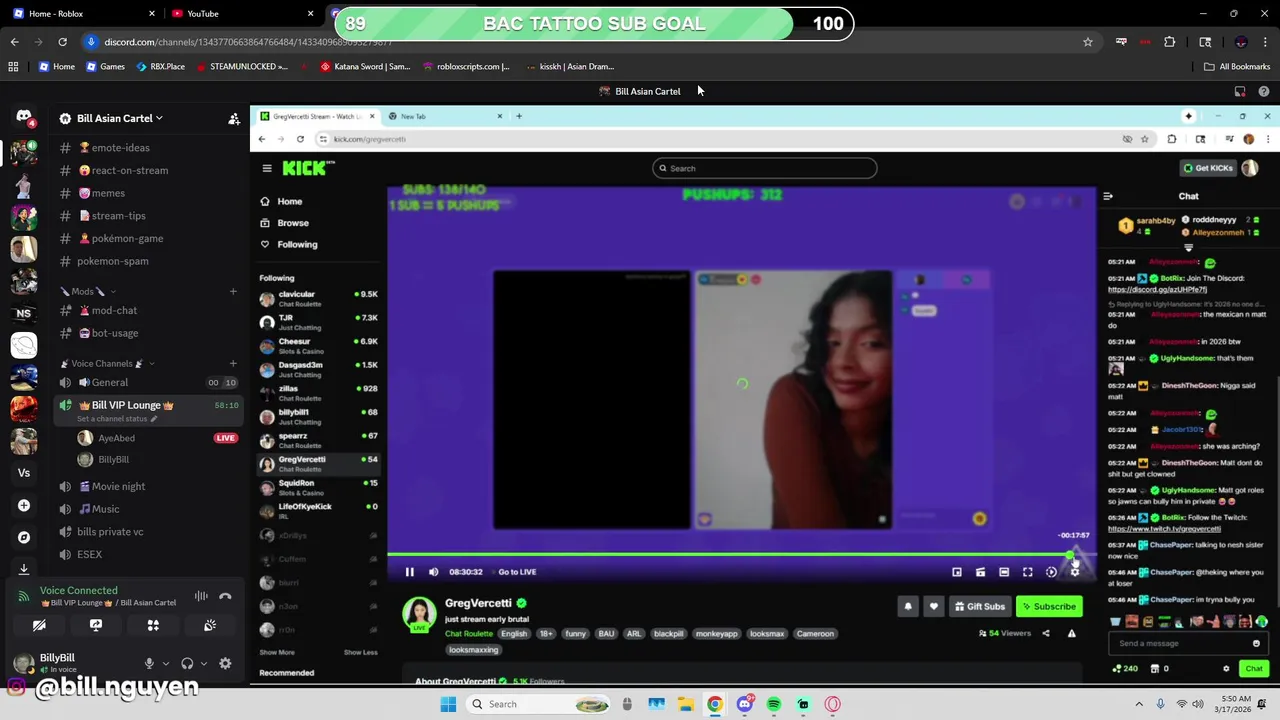Viewport: 1280px width, 720px height.
Task: Mute the Discord microphone
Action: (x=149, y=663)
